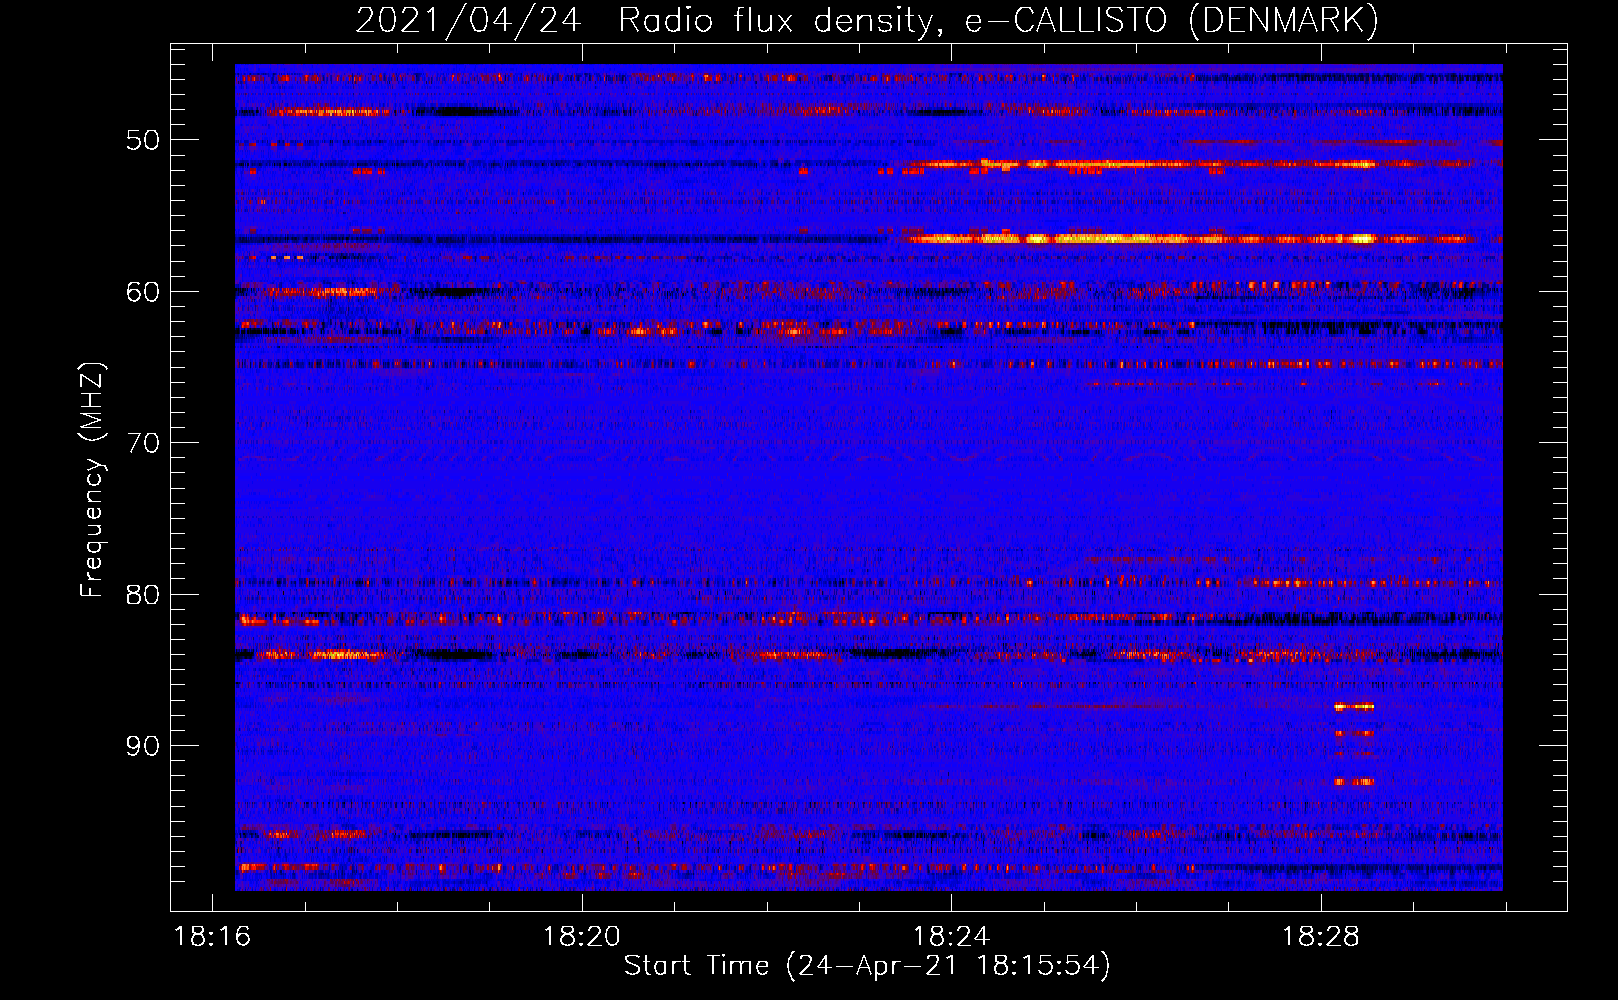This screenshot has width=1618, height=1000.
Task: Click the 80 frequency tick label
Action: tap(143, 595)
